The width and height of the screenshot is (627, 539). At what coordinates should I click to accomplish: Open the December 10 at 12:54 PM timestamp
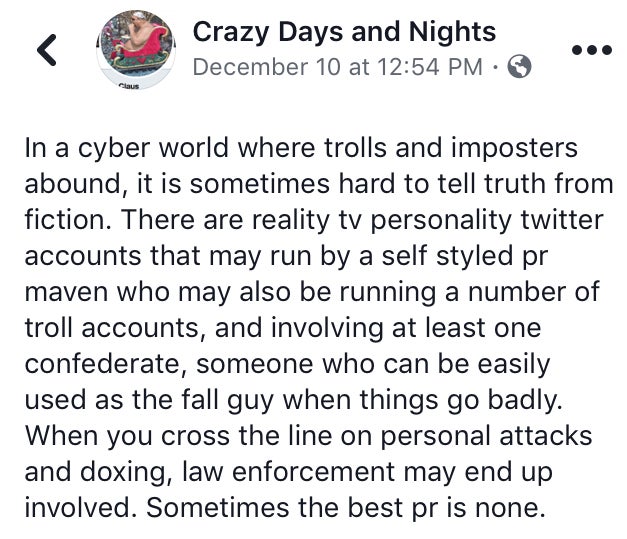point(338,67)
